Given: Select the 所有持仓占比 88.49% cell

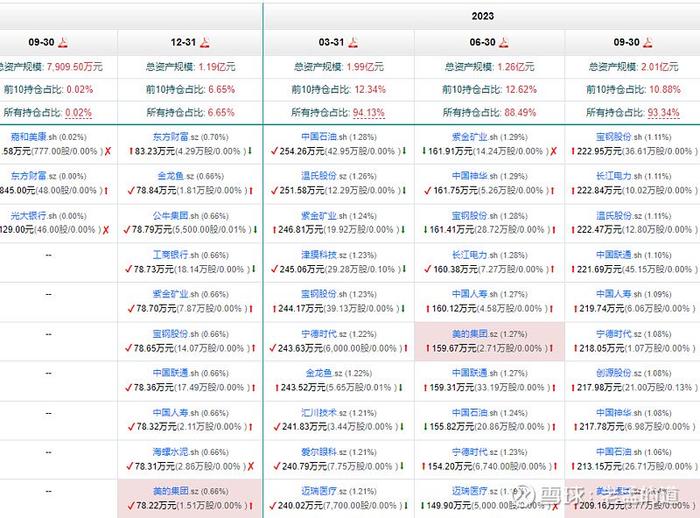Looking at the screenshot, I should click(489, 112).
